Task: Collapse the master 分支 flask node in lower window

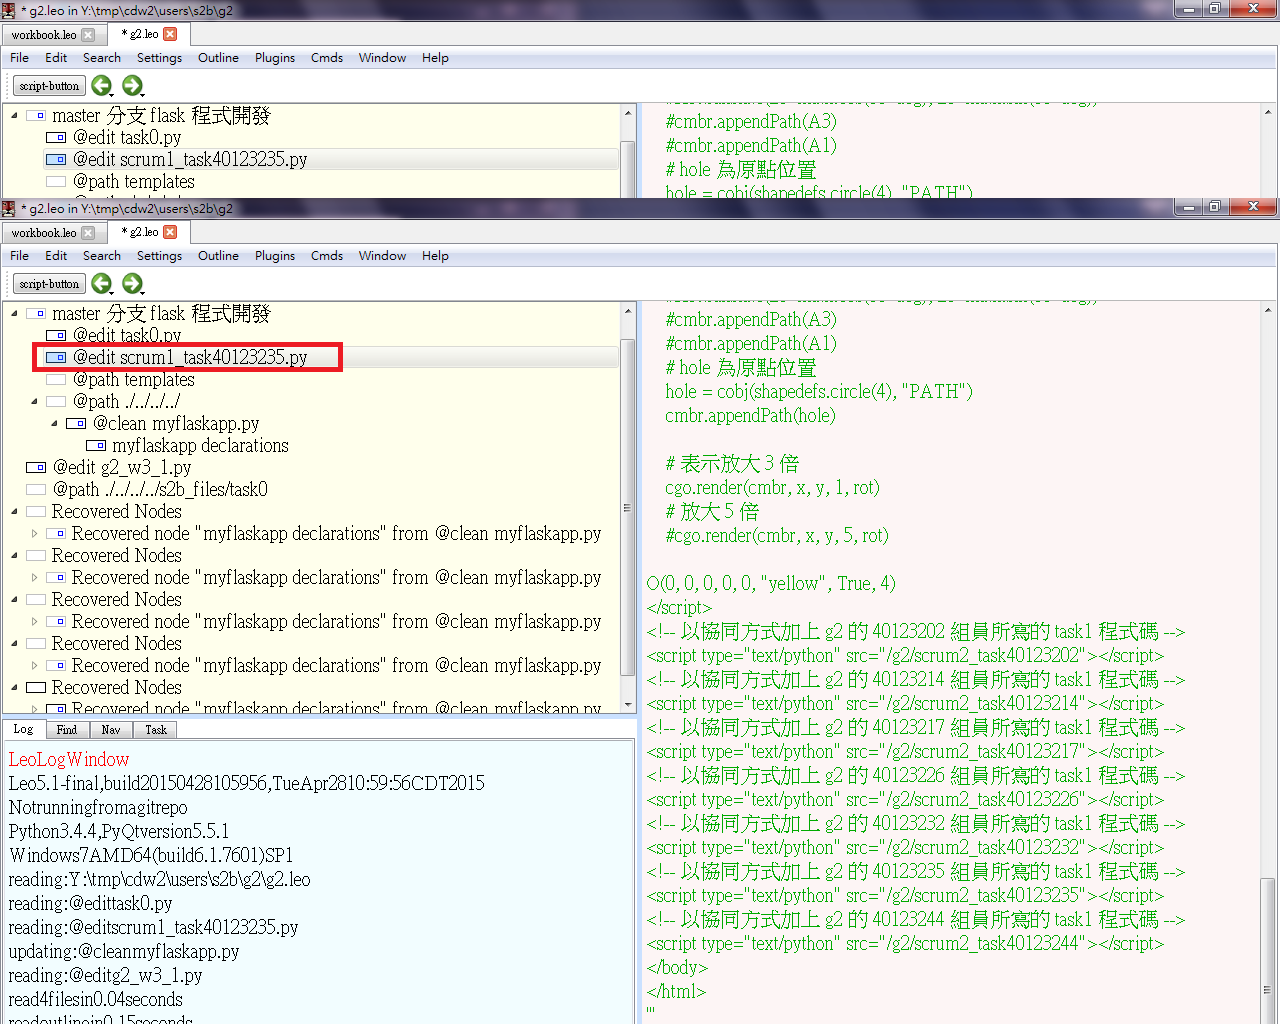Action: click(14, 314)
